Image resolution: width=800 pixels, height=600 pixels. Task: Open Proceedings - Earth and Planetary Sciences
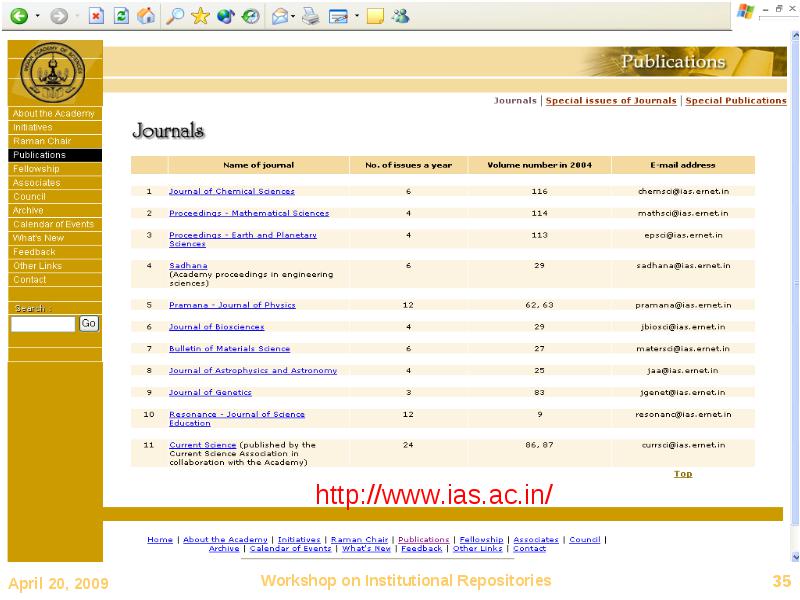(x=243, y=239)
